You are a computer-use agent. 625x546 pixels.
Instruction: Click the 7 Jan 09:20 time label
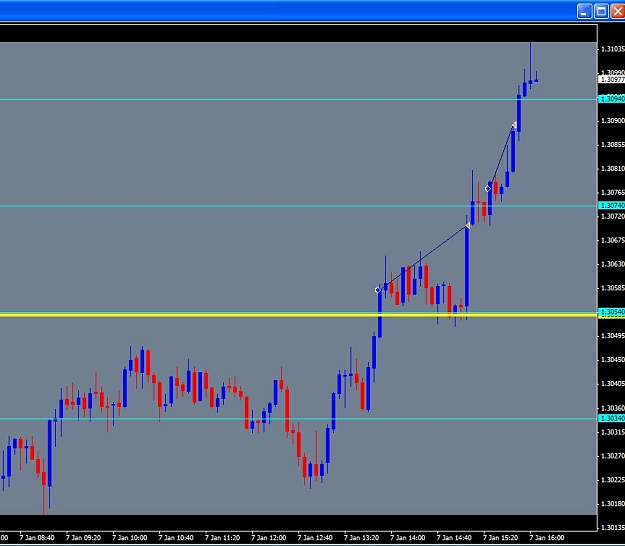click(83, 538)
